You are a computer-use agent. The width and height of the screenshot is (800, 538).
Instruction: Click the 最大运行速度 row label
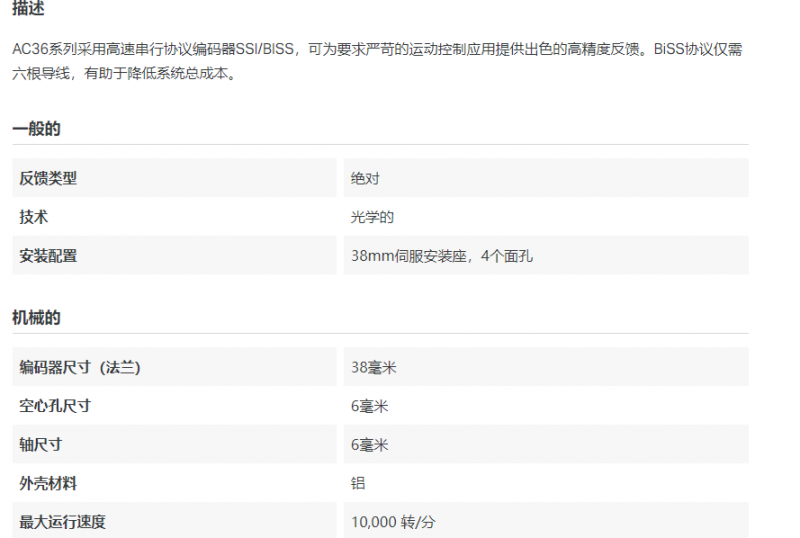(x=62, y=521)
